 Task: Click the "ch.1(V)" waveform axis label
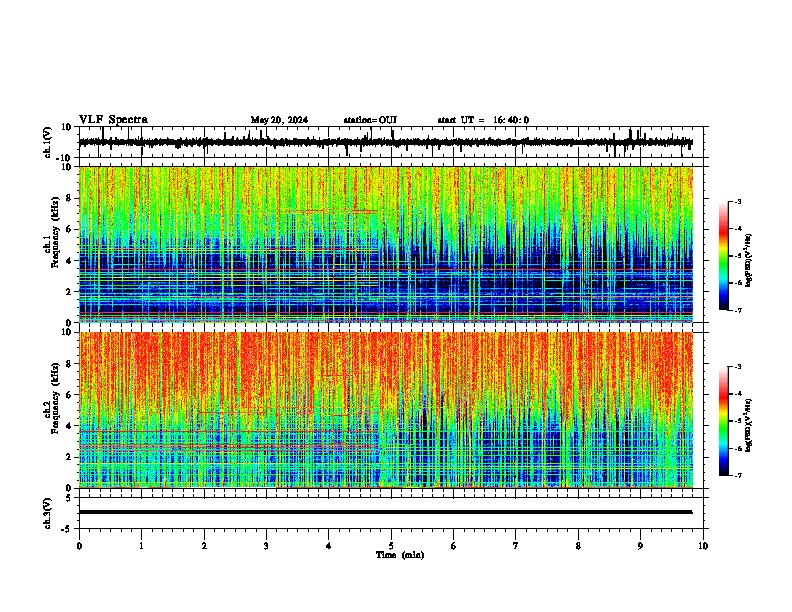tap(48, 142)
